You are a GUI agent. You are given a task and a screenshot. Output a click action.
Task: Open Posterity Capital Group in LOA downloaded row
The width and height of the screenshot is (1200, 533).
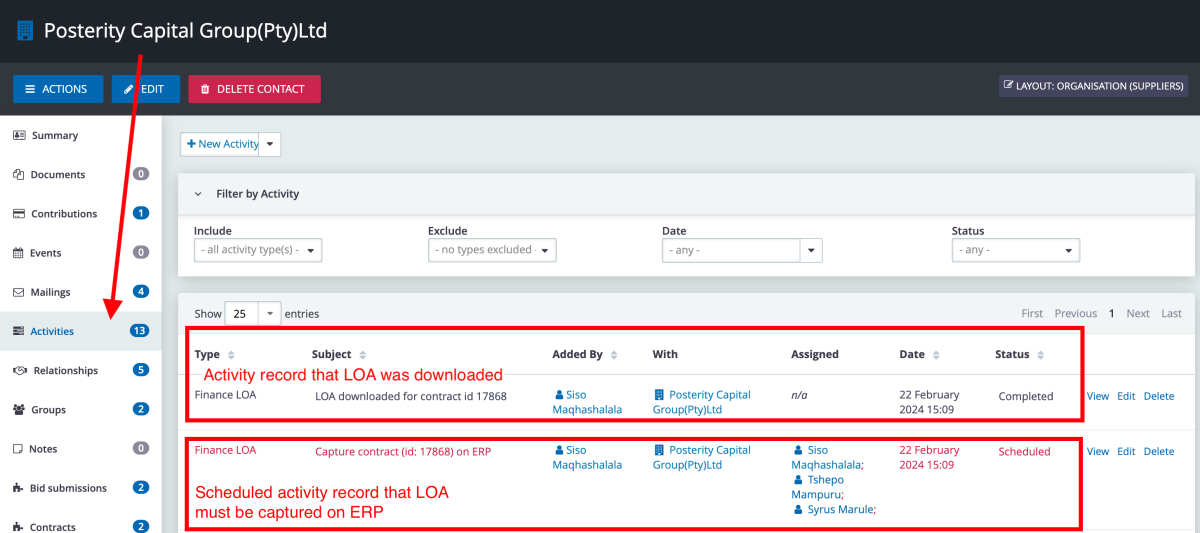703,402
